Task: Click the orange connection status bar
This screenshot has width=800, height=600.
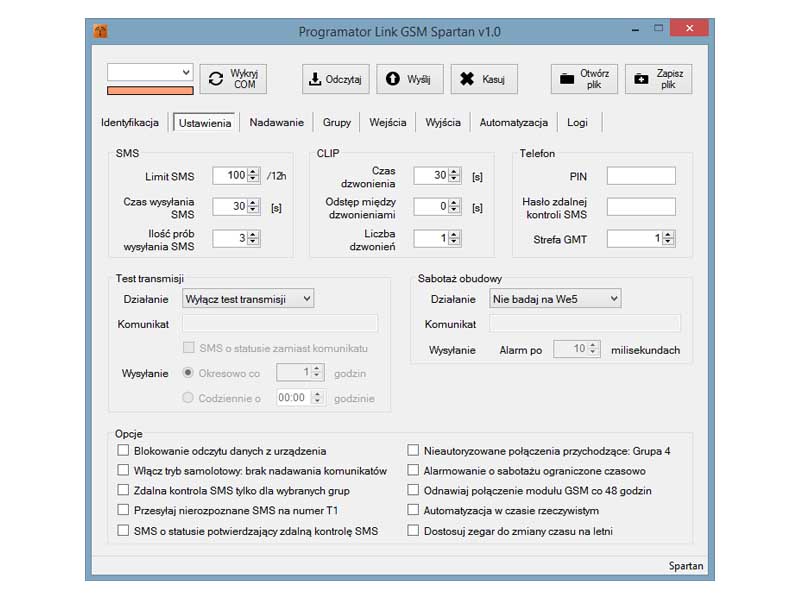Action: coord(150,90)
